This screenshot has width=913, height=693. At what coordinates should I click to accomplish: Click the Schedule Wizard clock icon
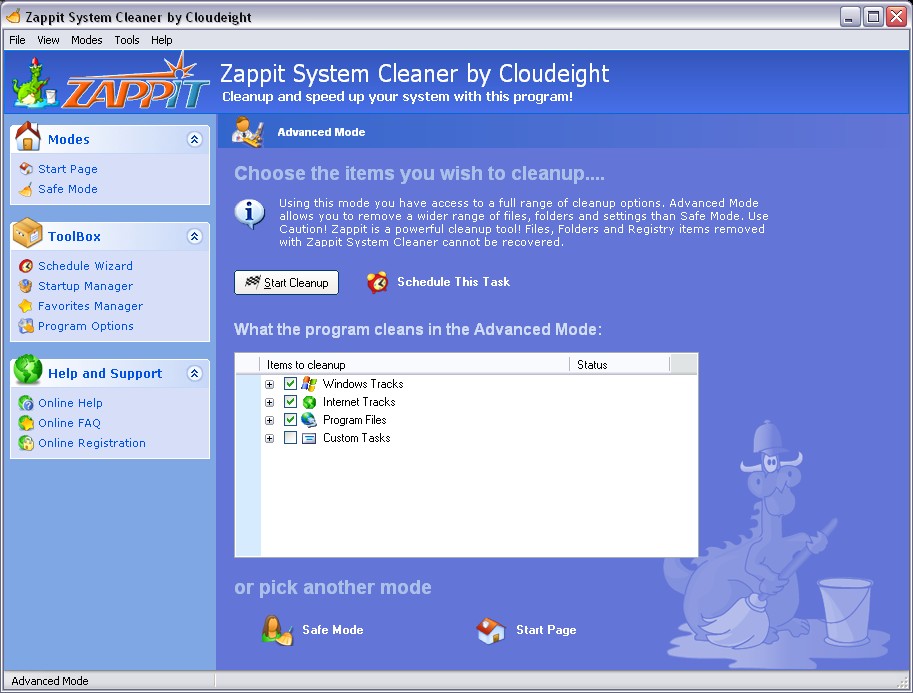26,266
